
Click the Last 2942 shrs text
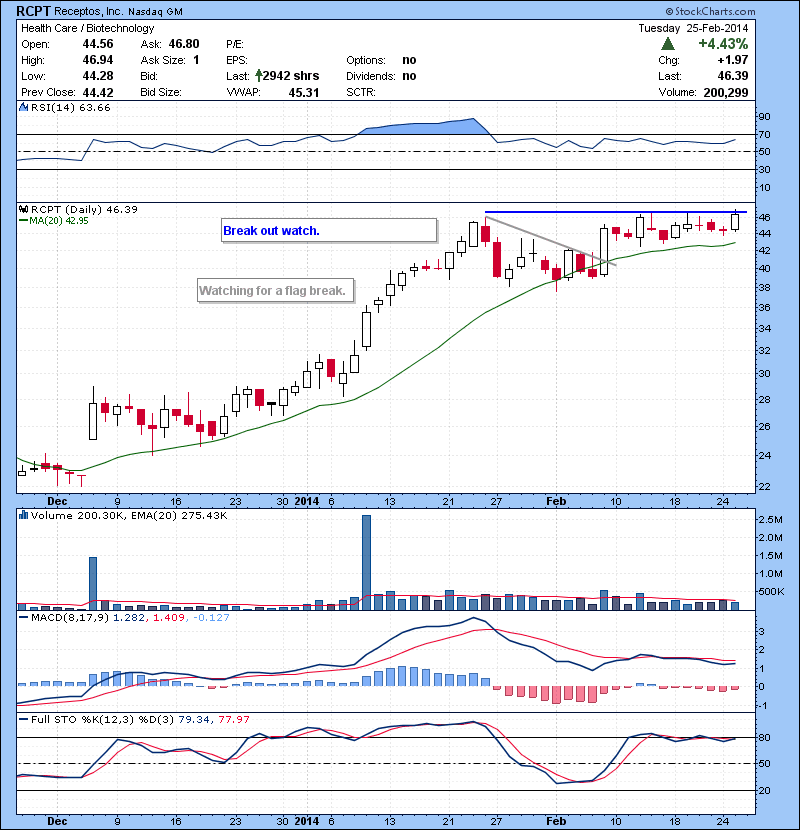coord(291,76)
